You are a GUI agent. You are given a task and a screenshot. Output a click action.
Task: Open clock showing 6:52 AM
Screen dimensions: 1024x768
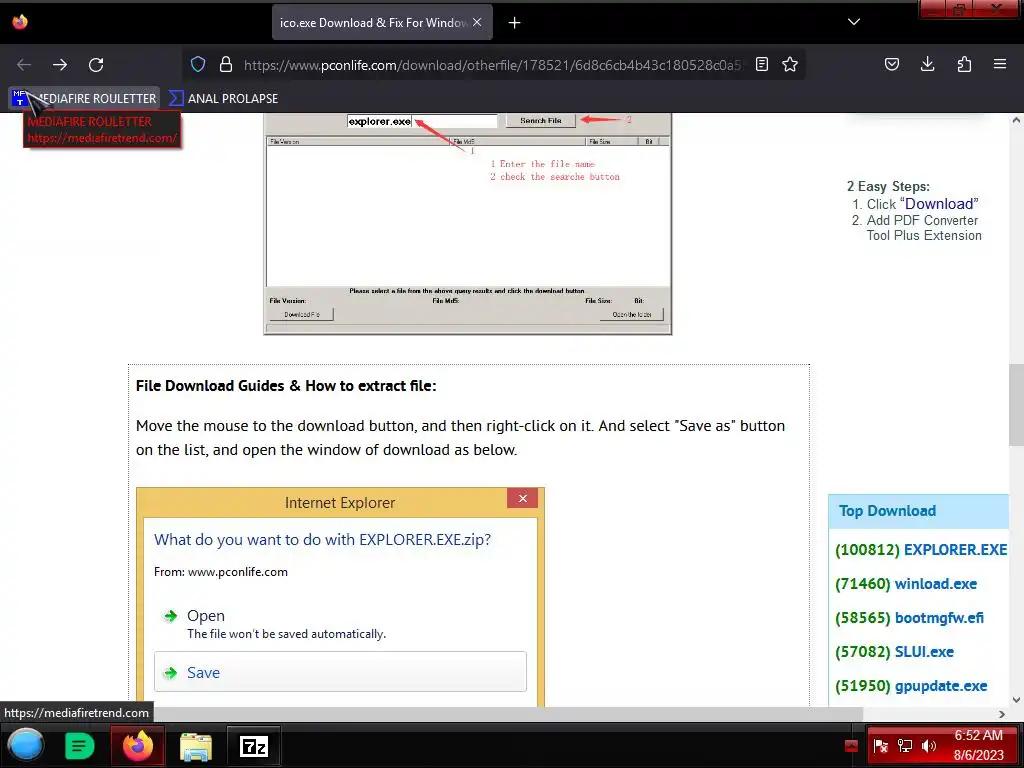[978, 746]
